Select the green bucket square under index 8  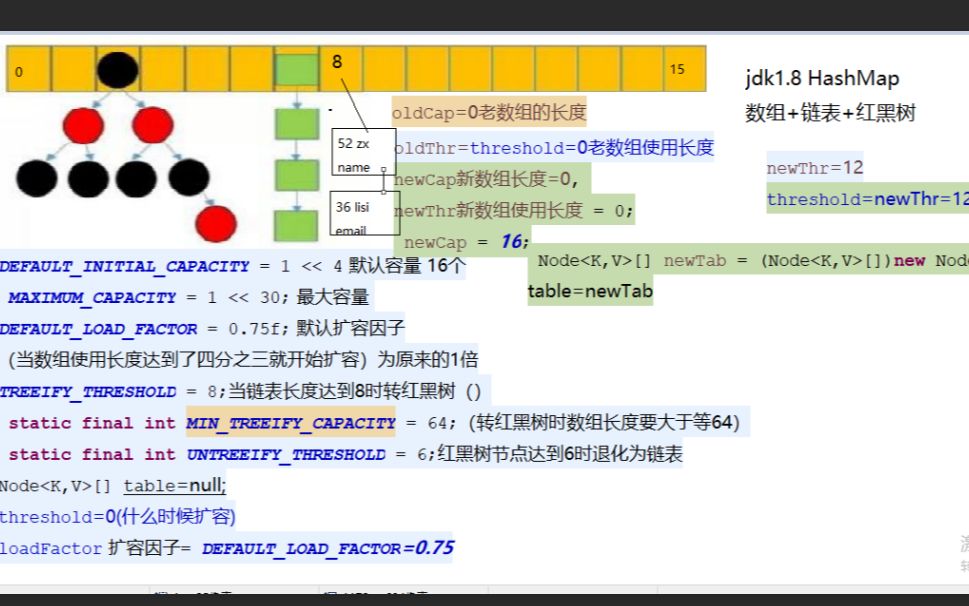point(296,70)
